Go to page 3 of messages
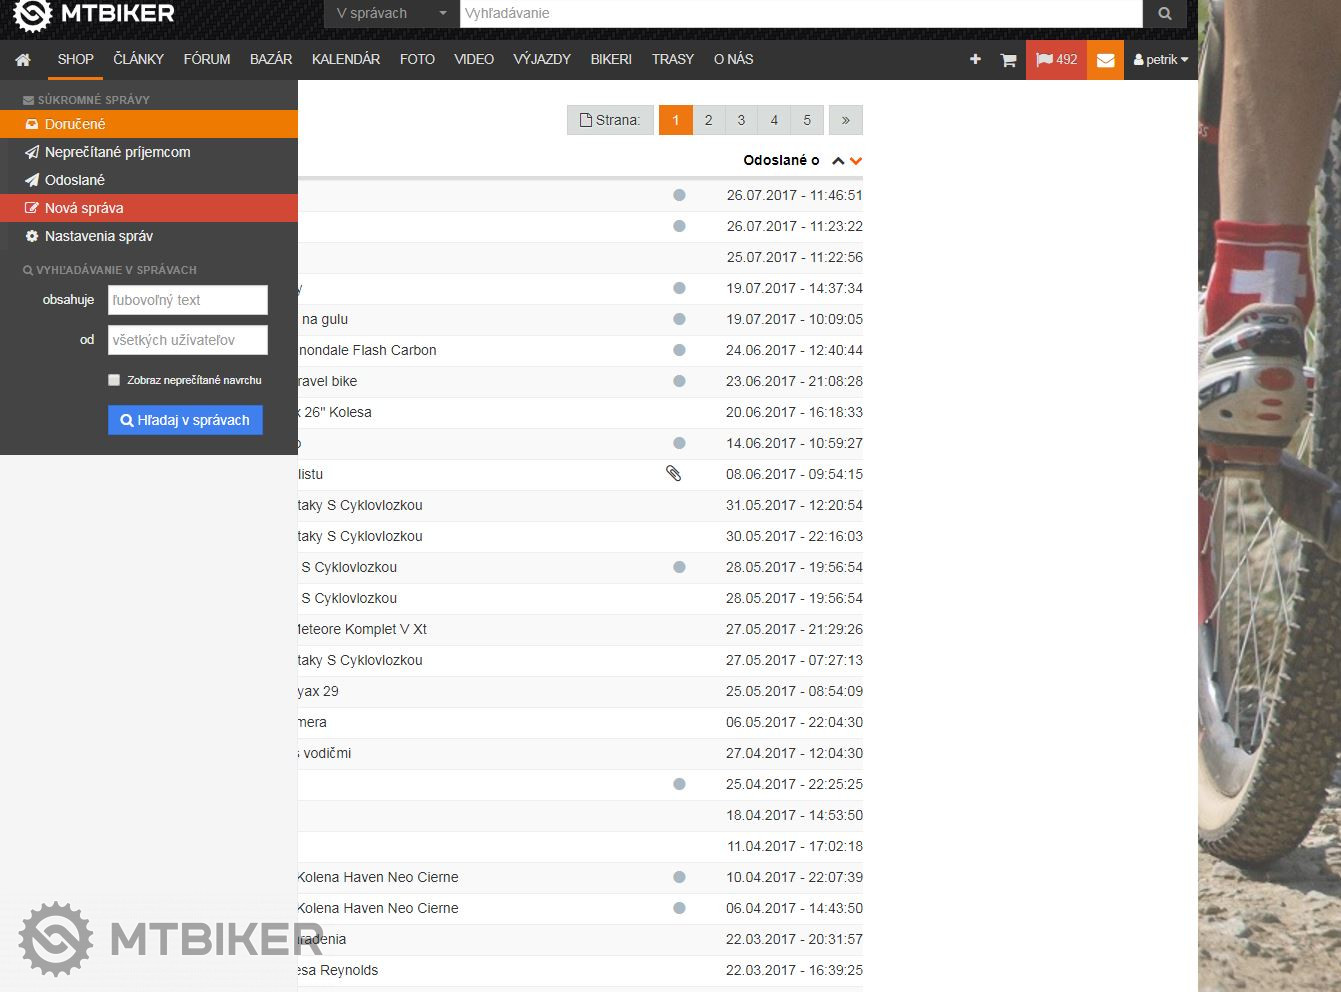 pyautogui.click(x=741, y=120)
